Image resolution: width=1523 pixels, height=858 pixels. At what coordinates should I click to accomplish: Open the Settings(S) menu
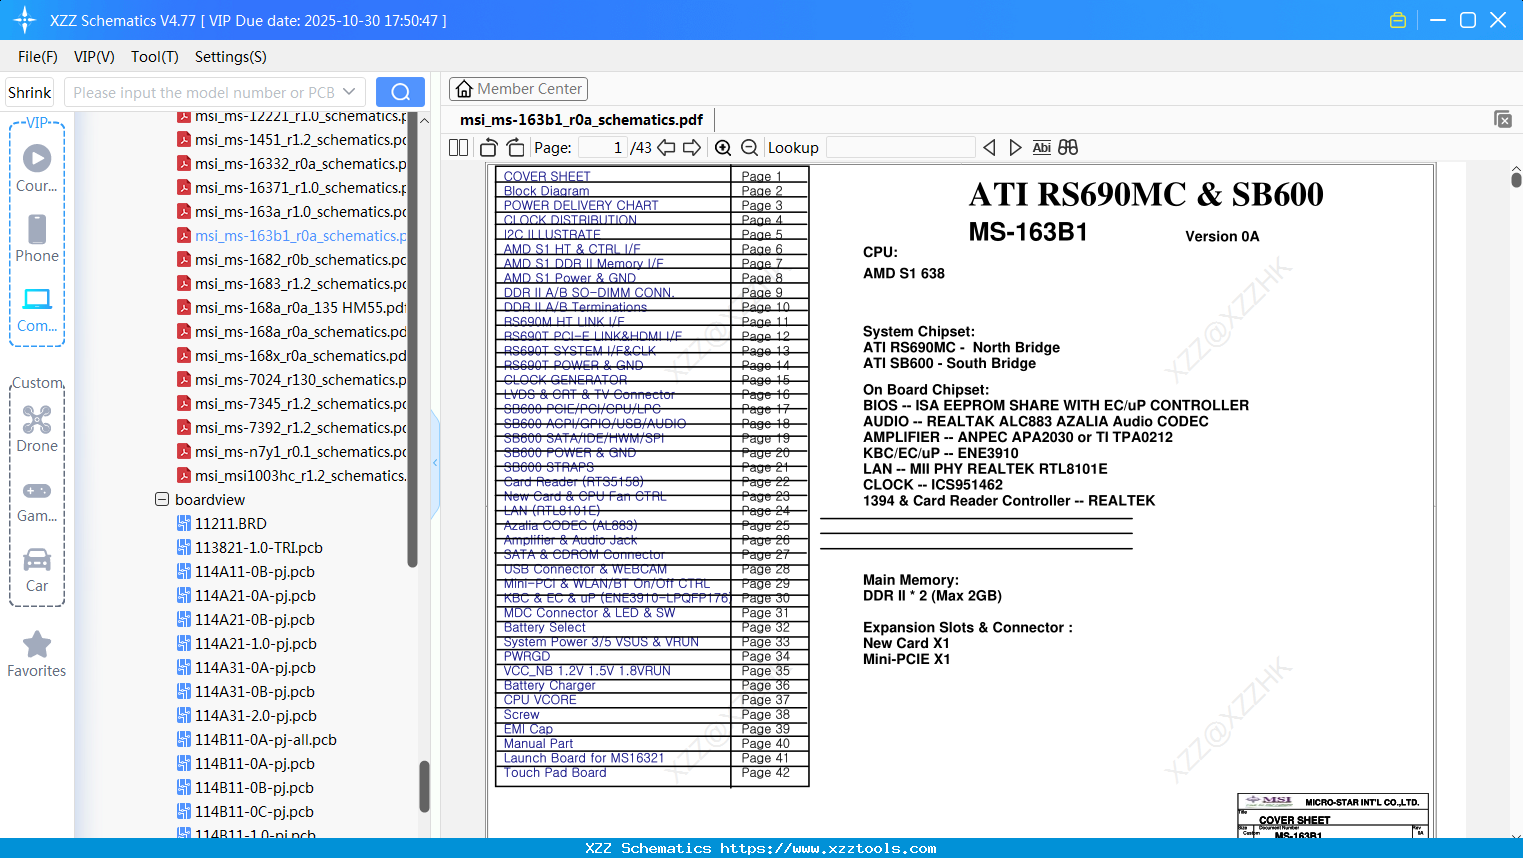click(x=231, y=57)
